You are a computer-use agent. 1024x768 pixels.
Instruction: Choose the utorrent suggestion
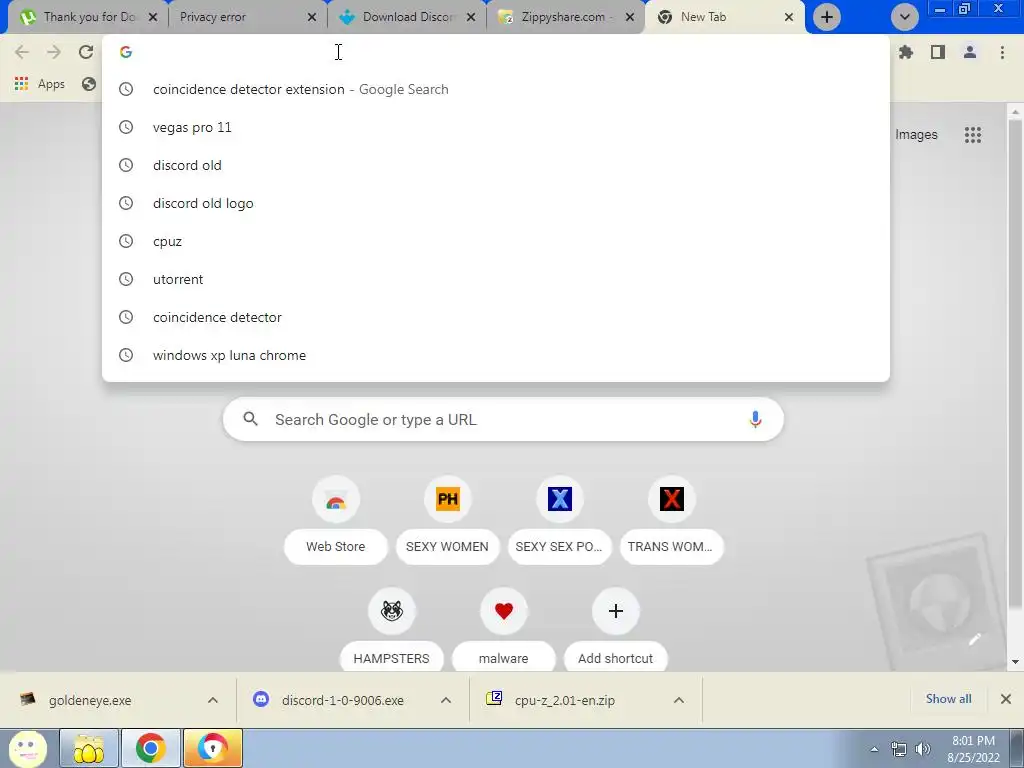click(496, 279)
